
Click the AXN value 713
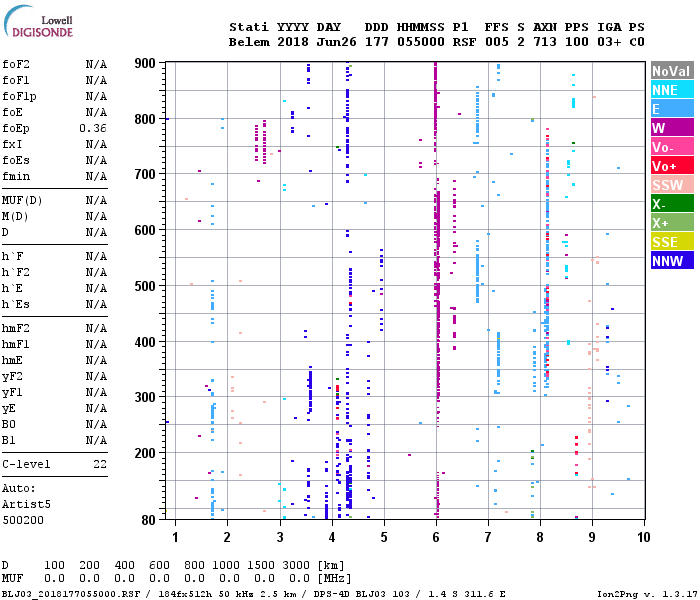click(545, 42)
